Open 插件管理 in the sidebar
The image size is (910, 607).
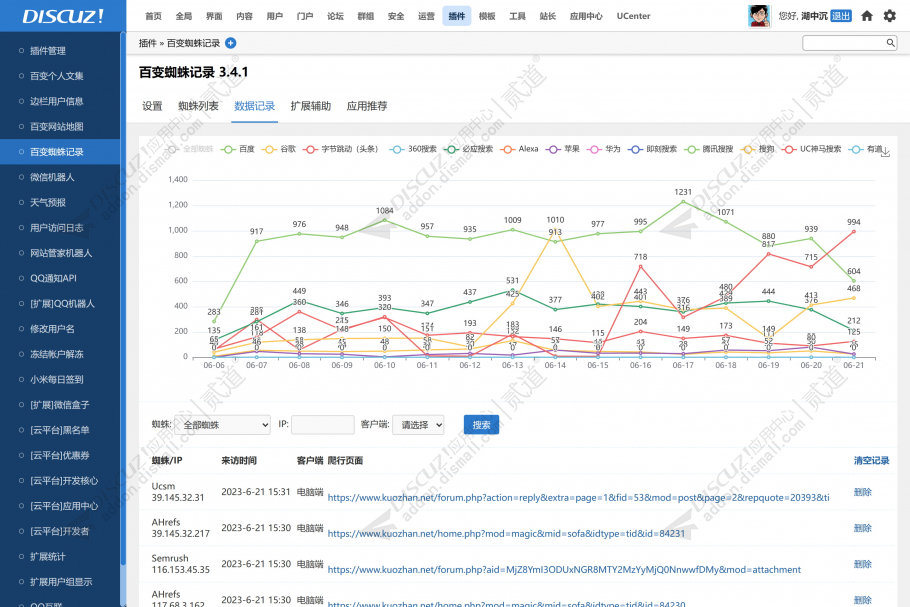pos(48,51)
